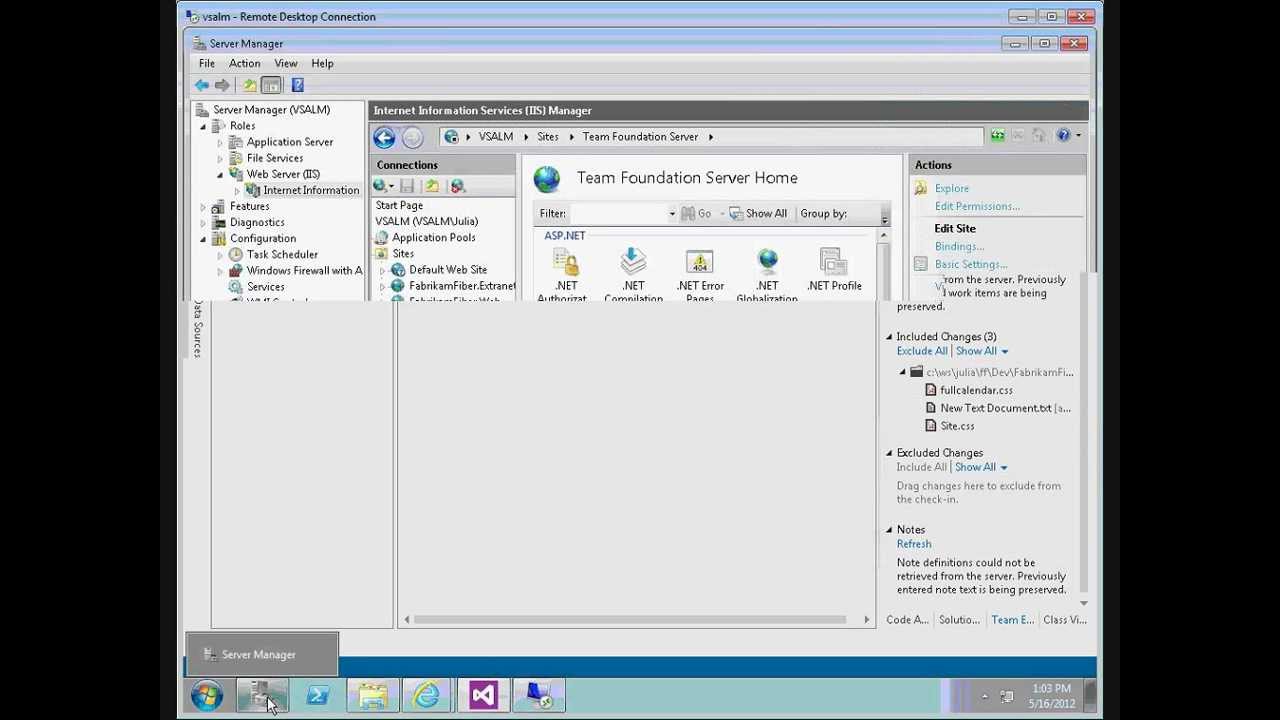Switch to the Team E... tab
The width and height of the screenshot is (1280, 720).
click(x=1012, y=620)
